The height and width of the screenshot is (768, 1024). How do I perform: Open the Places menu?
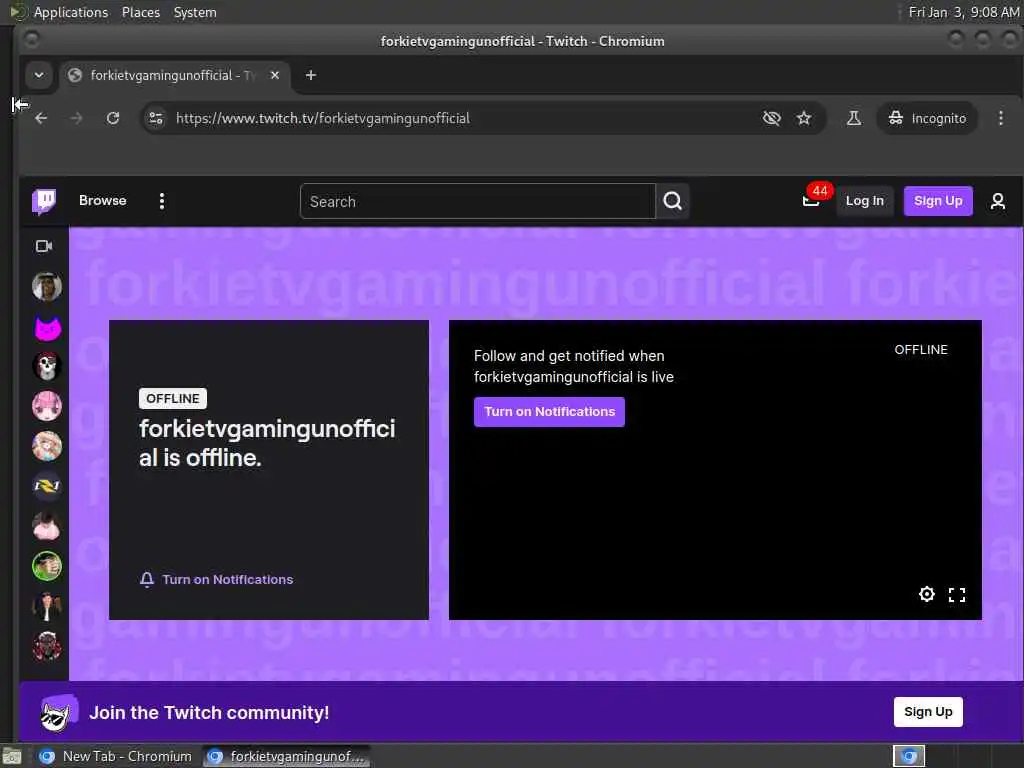141,12
